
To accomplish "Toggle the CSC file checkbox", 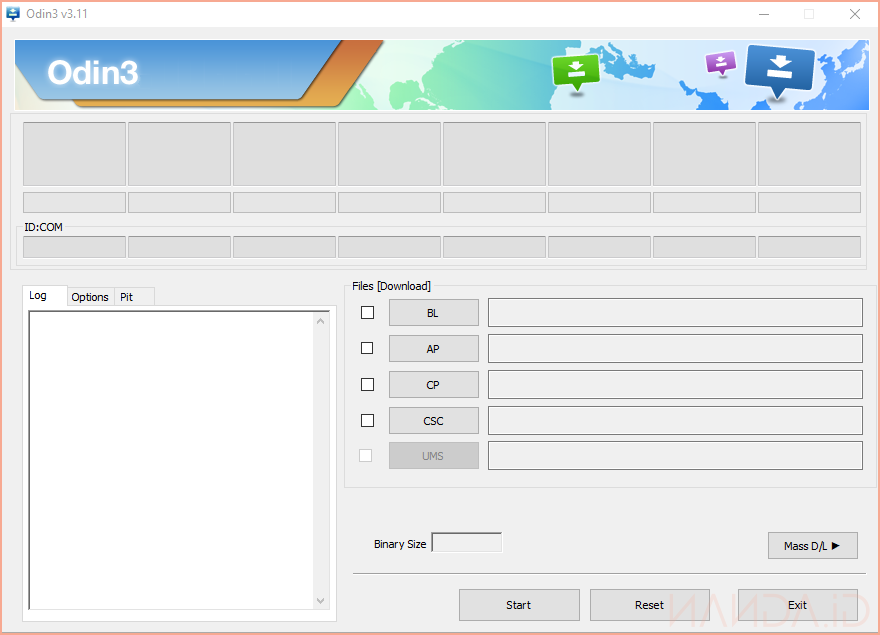I will [x=367, y=420].
